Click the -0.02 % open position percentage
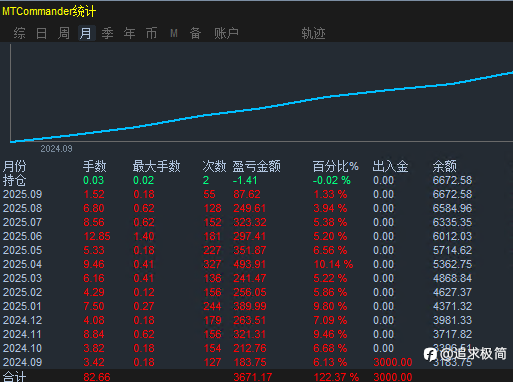The image size is (513, 382). [x=332, y=180]
